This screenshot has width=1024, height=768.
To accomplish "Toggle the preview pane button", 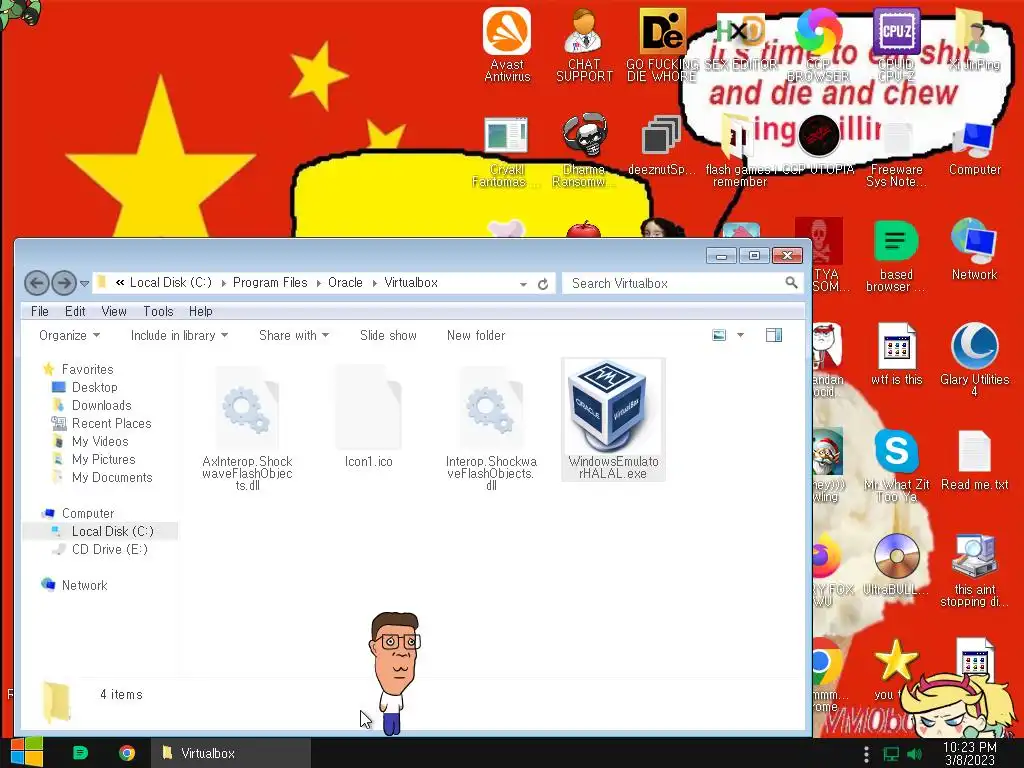I will click(774, 335).
